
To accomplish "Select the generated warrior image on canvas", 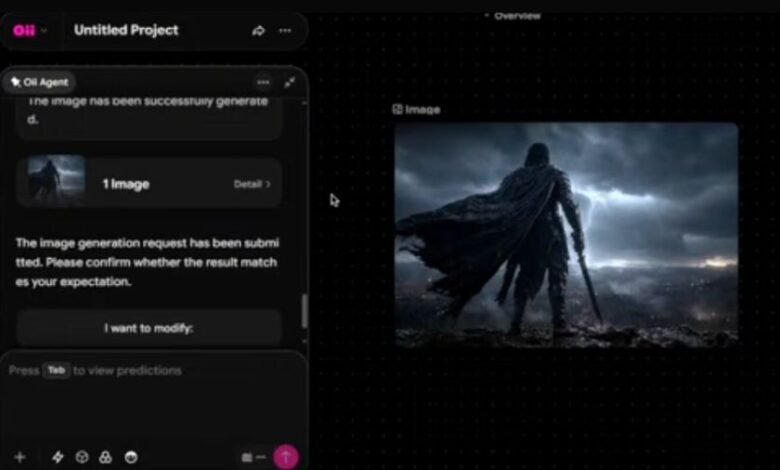I will 566,234.
